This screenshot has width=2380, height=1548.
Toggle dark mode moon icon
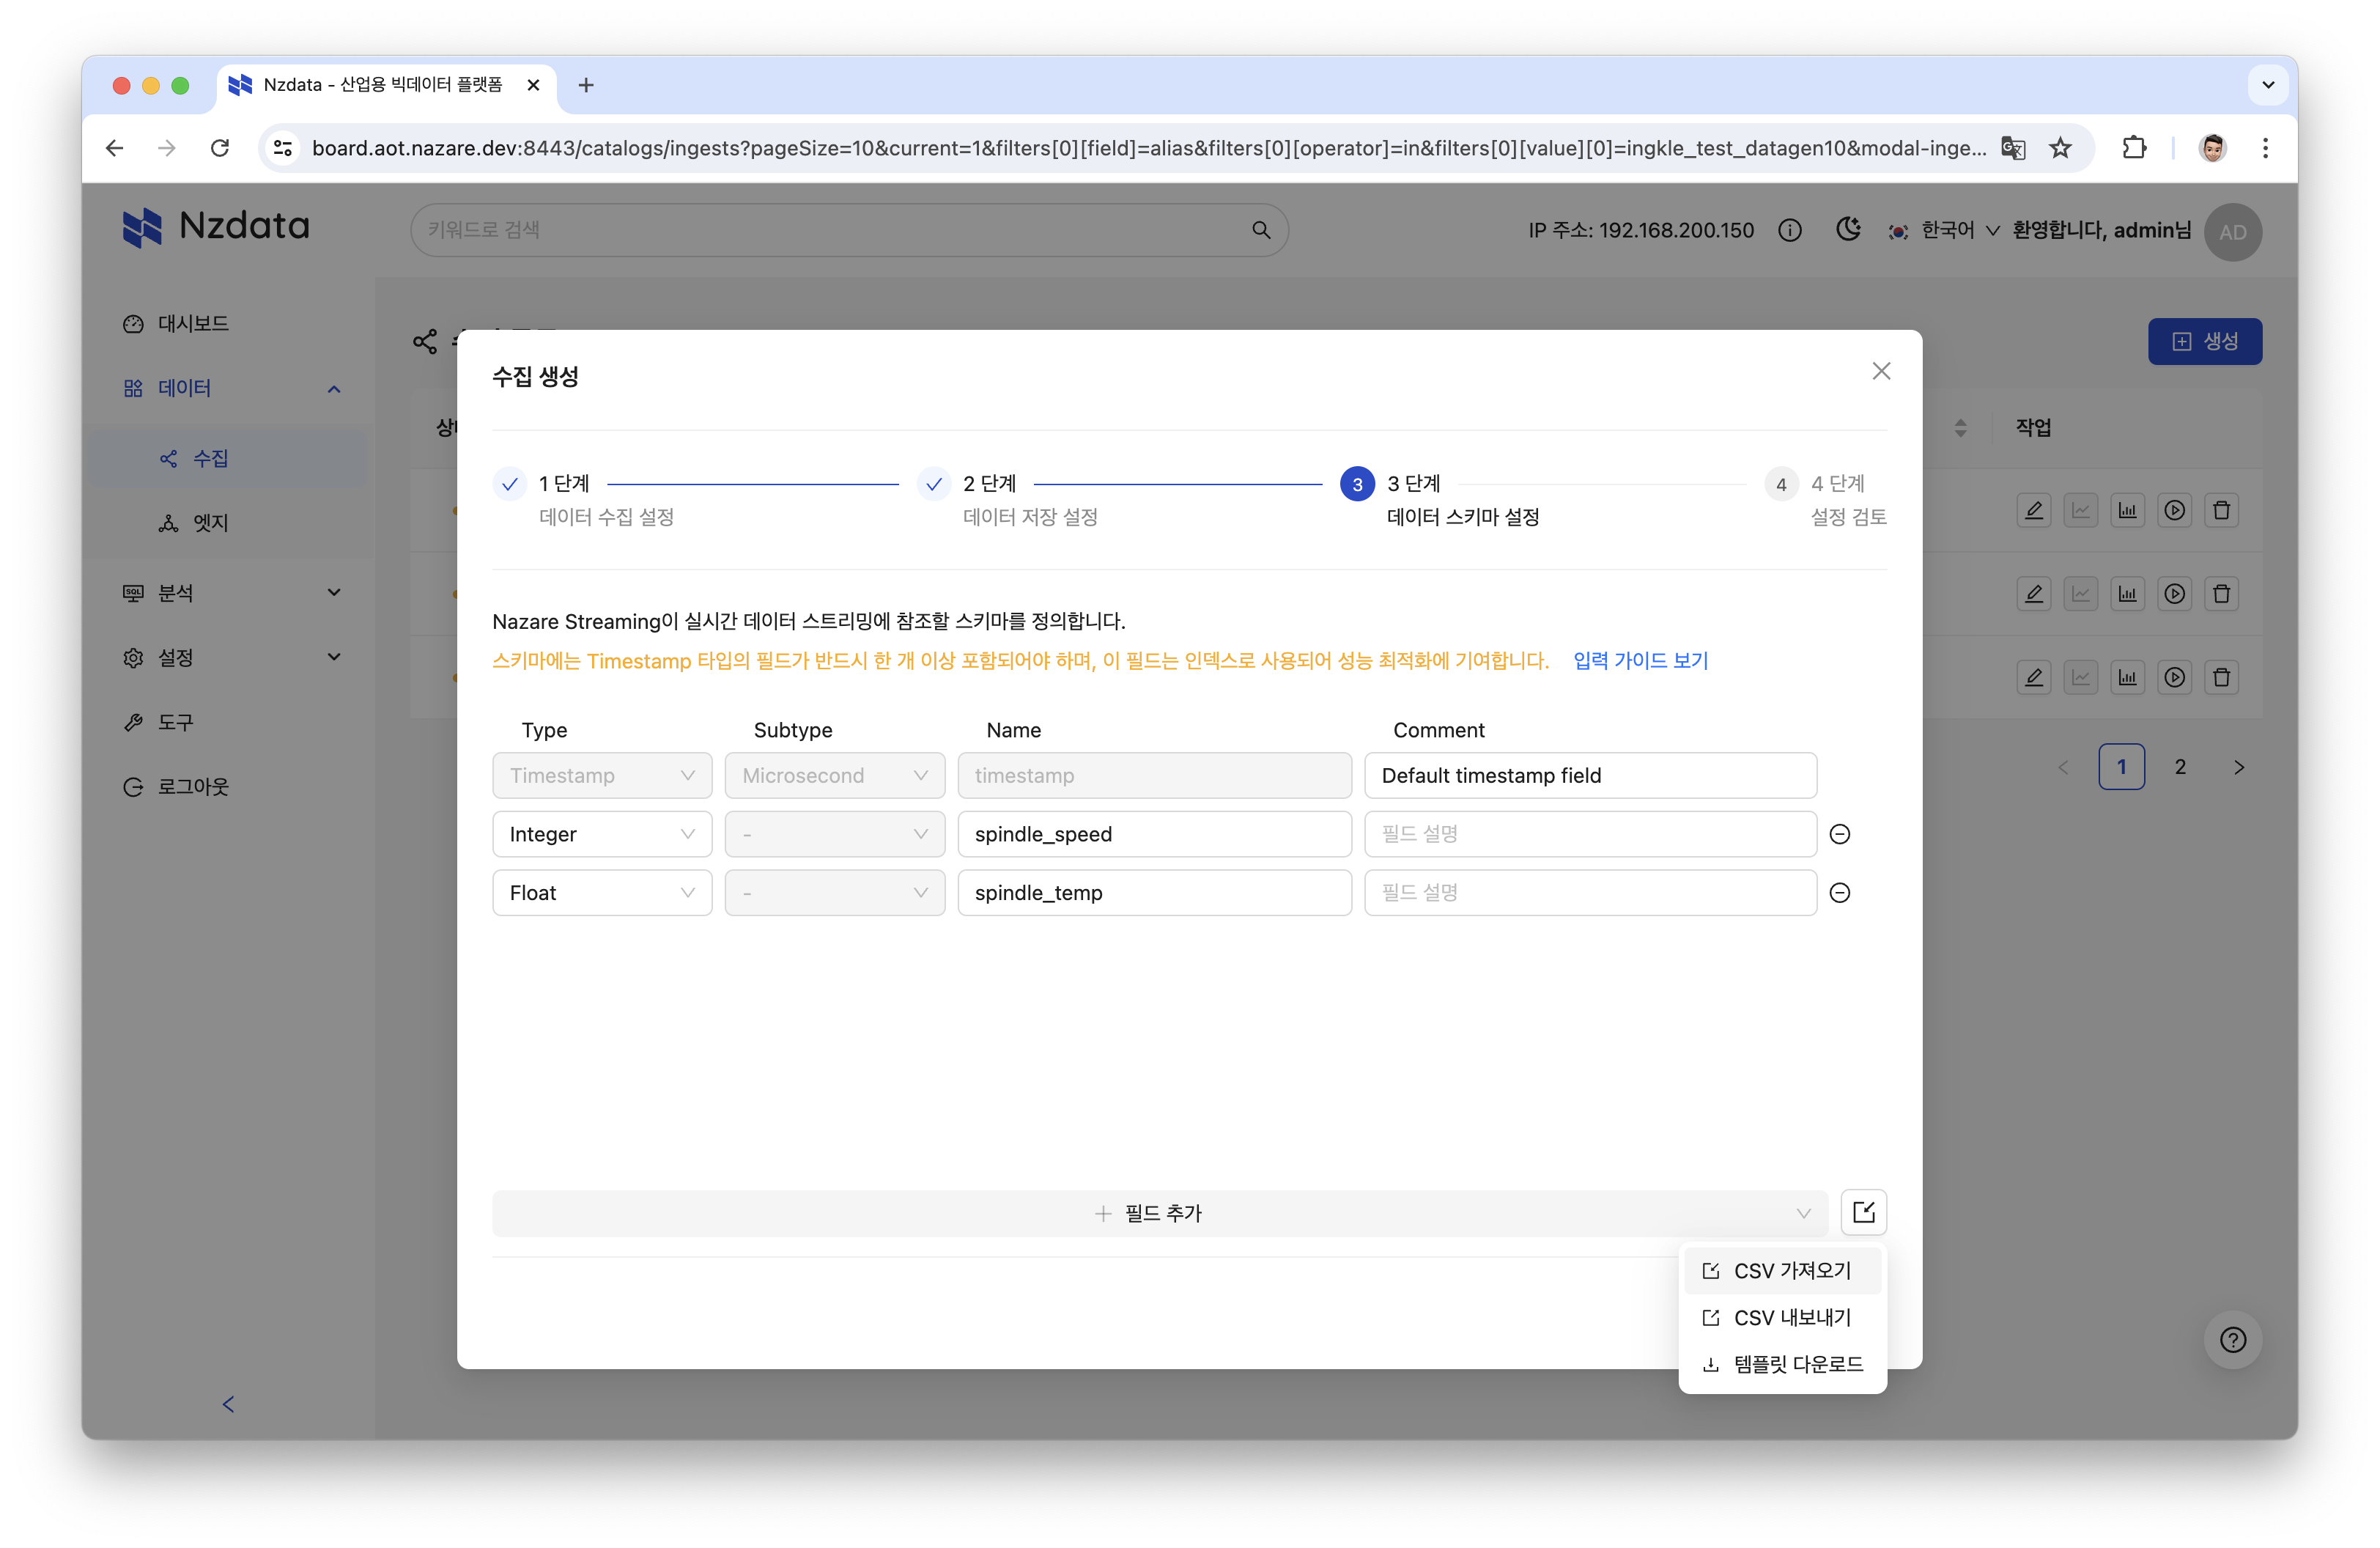1848,229
